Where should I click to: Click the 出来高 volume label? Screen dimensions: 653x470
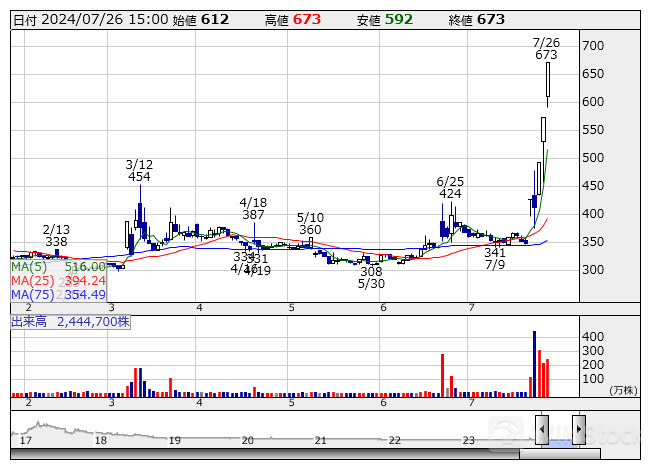[70, 321]
